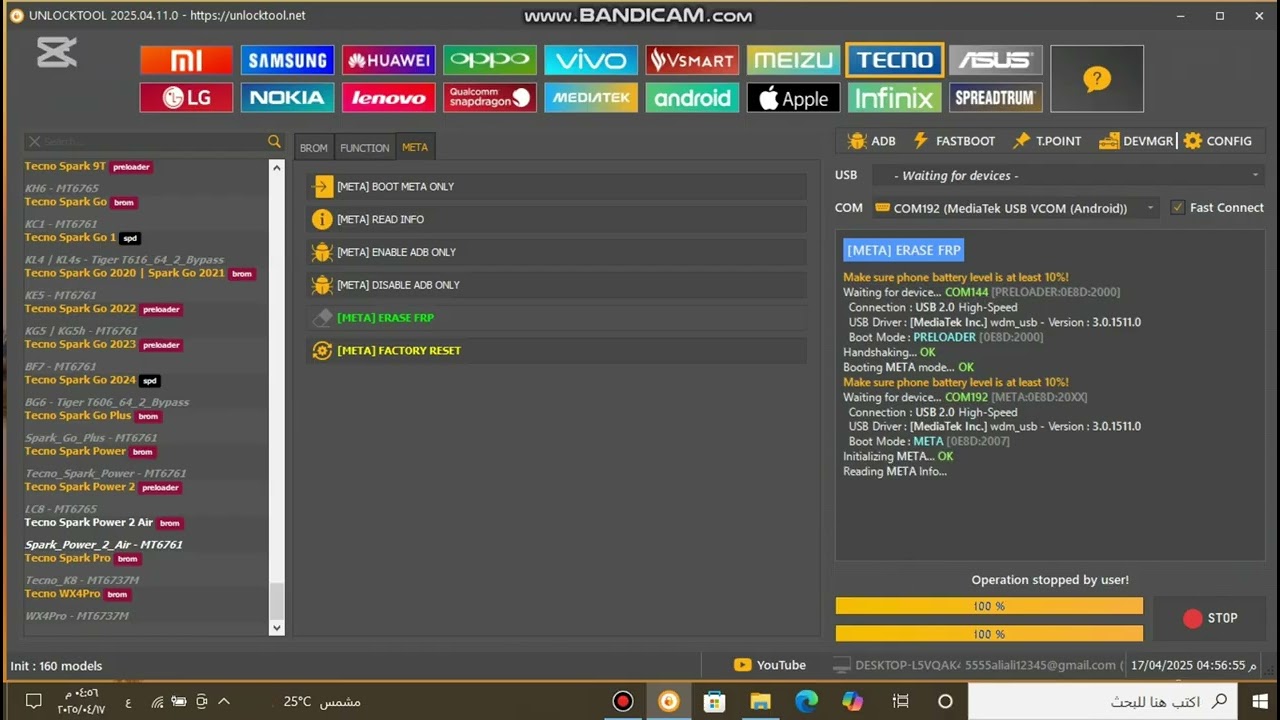Pick the Vivo brand logo

tap(591, 60)
